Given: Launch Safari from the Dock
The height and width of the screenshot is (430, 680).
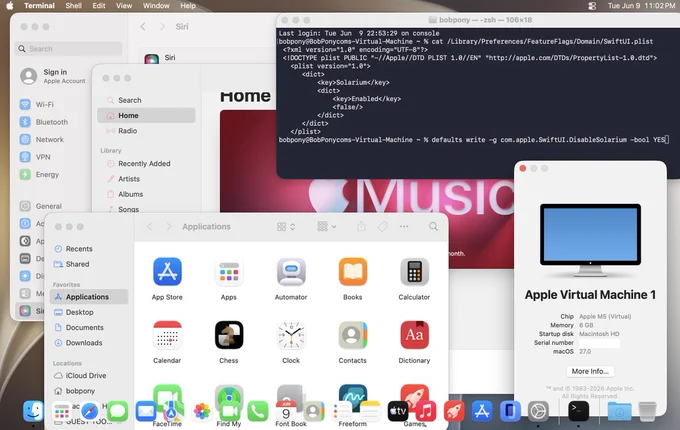Looking at the screenshot, I should [x=89, y=411].
